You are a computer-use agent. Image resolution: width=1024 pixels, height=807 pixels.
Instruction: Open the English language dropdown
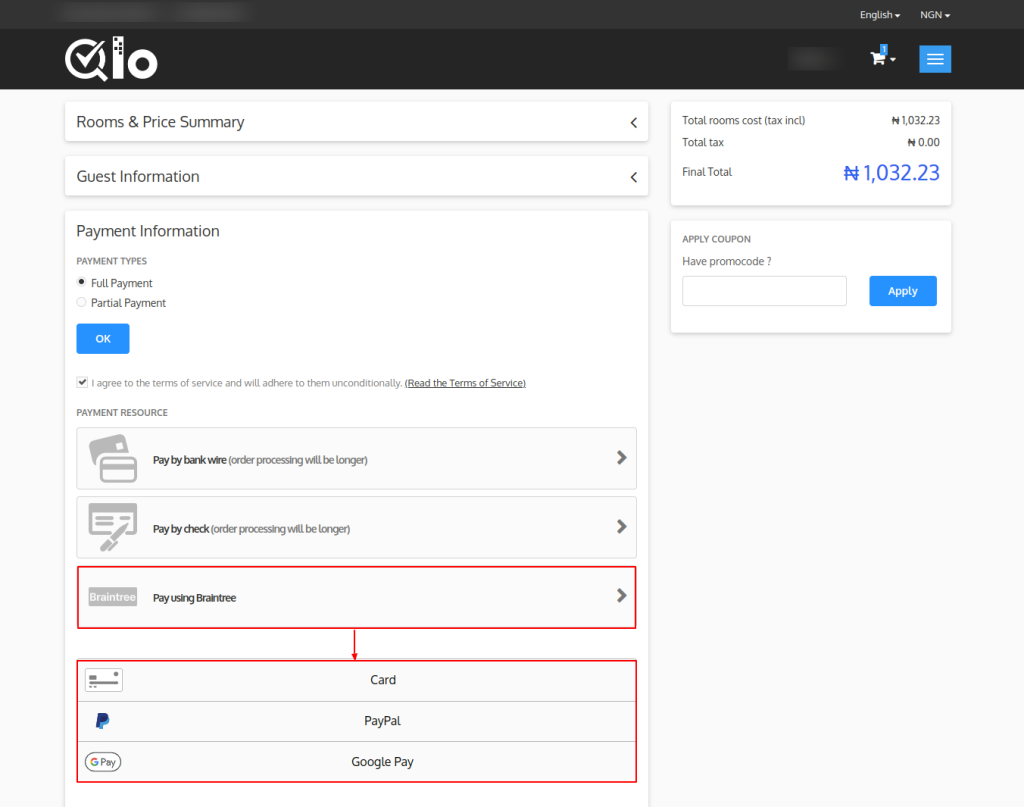879,15
